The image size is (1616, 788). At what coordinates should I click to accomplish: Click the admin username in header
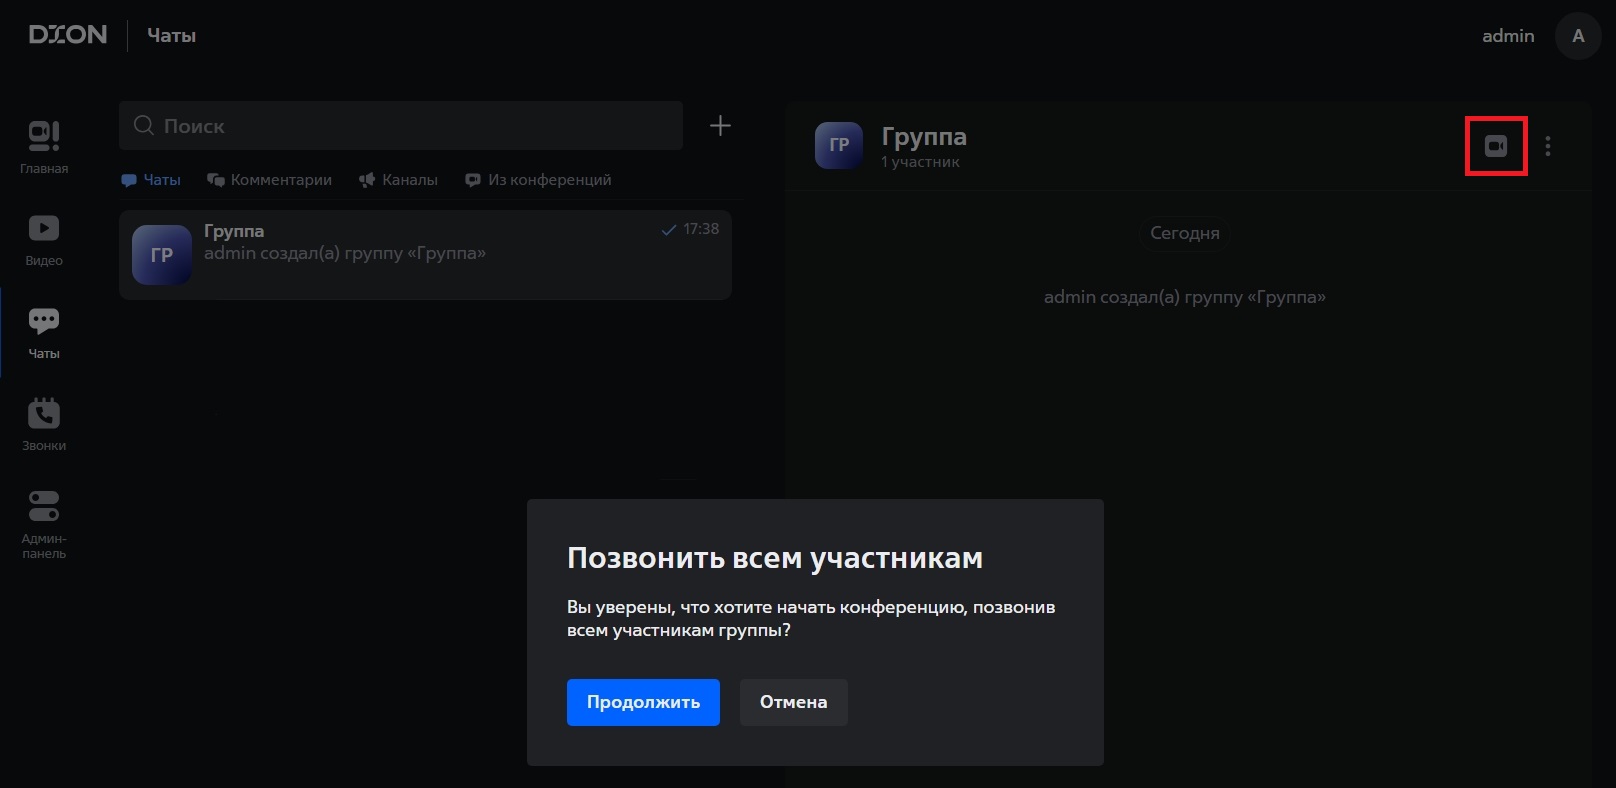click(1507, 36)
